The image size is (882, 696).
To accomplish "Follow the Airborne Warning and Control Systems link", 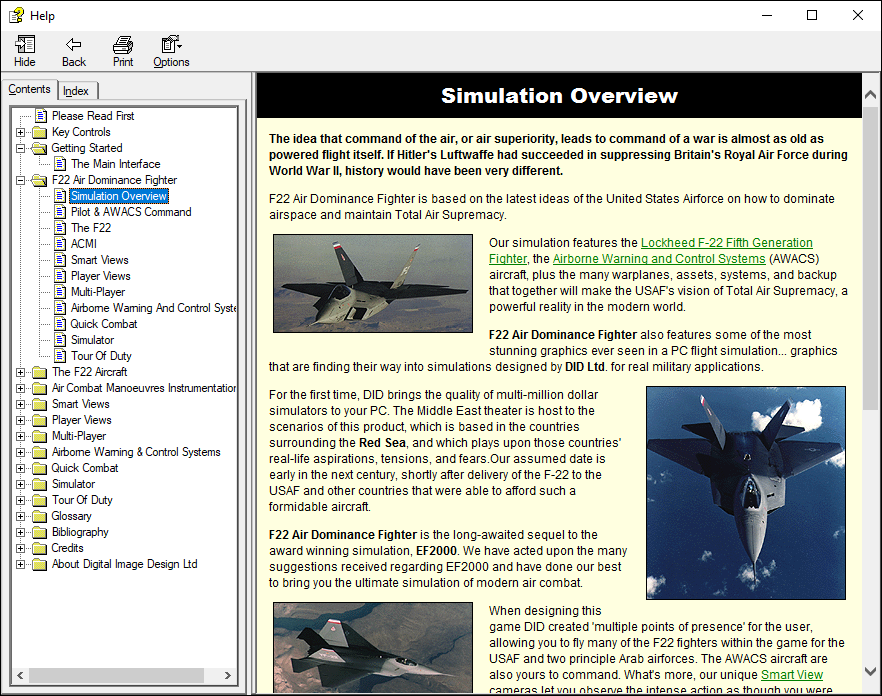I will [x=659, y=259].
